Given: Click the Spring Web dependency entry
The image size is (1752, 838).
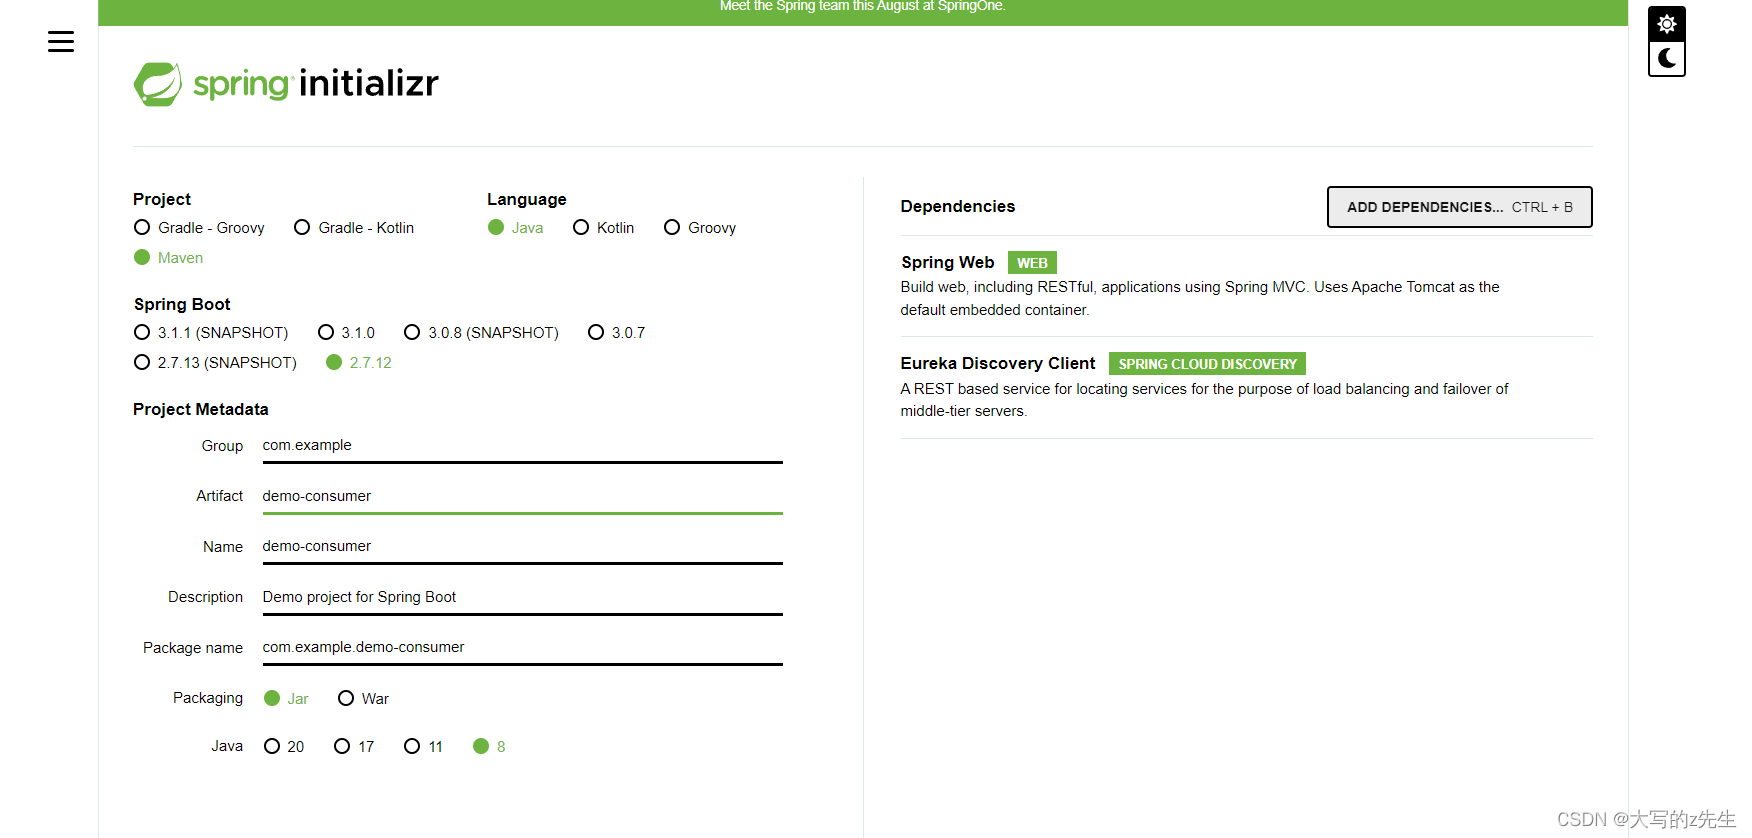Looking at the screenshot, I should (1246, 285).
